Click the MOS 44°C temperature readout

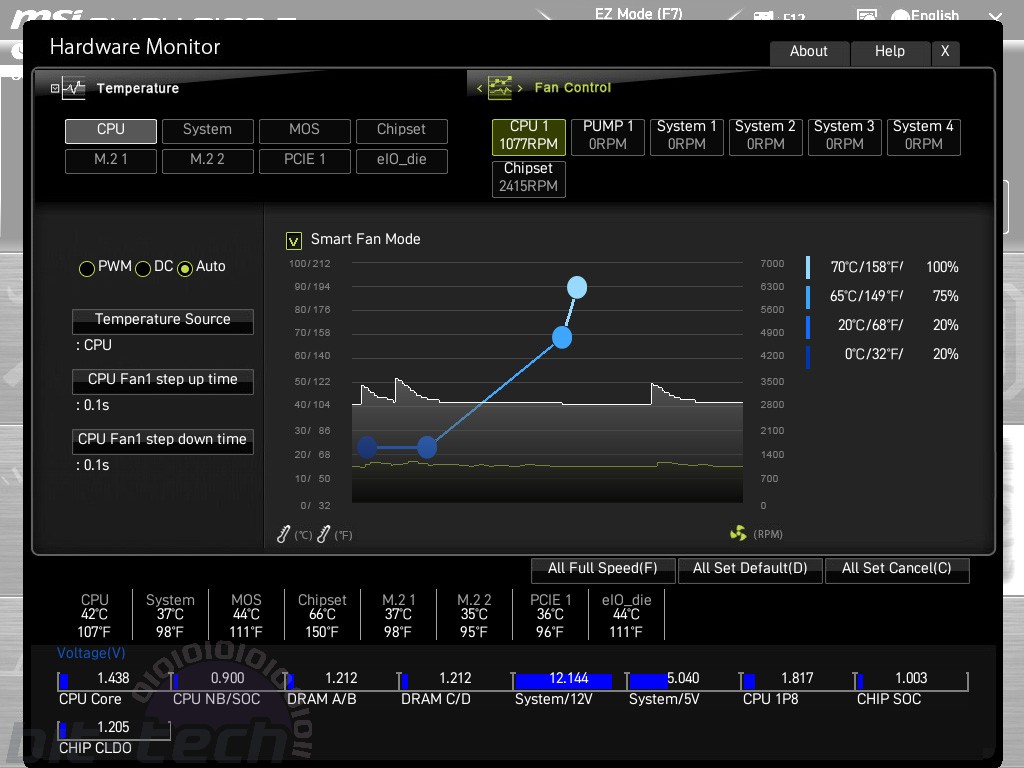point(246,615)
